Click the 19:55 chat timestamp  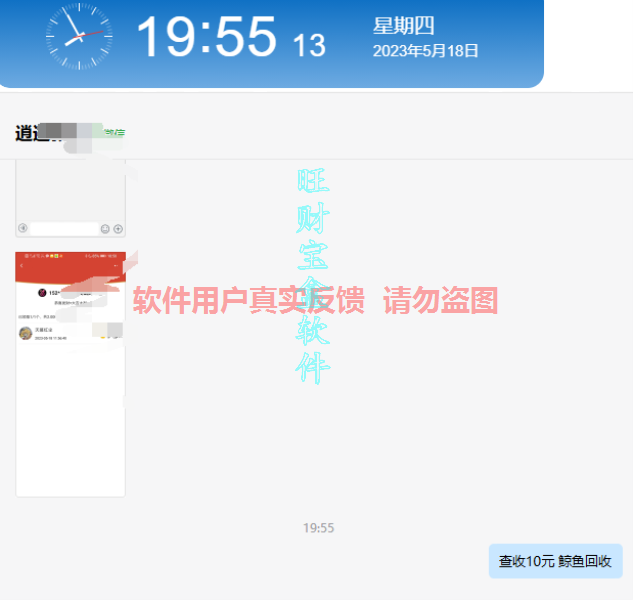click(318, 527)
